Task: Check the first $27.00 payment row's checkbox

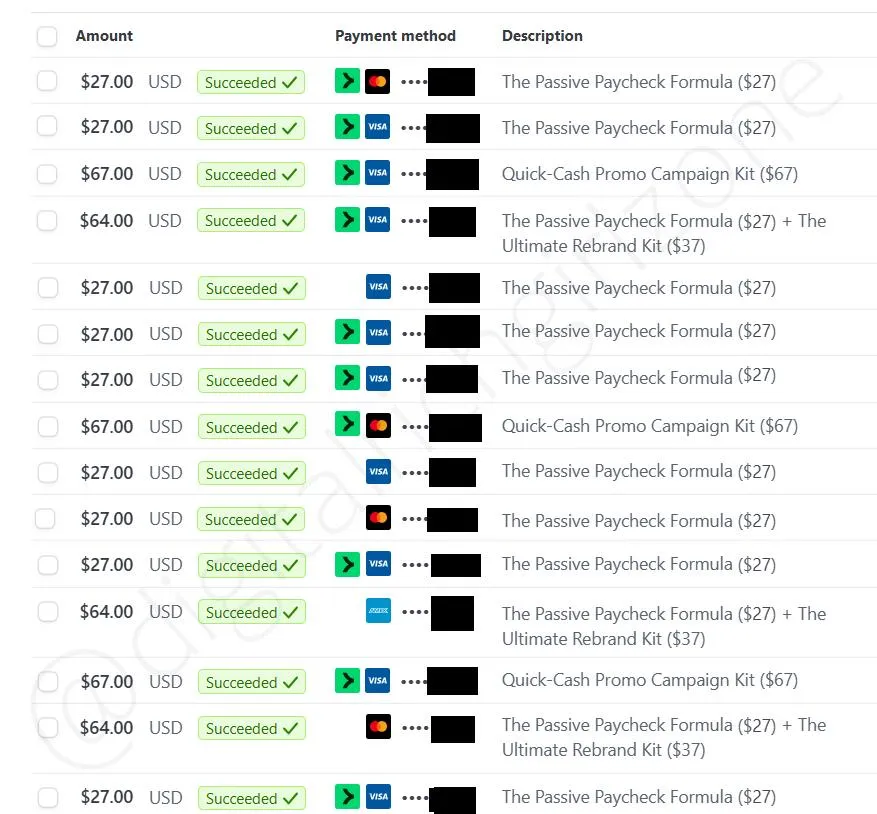Action: (47, 82)
